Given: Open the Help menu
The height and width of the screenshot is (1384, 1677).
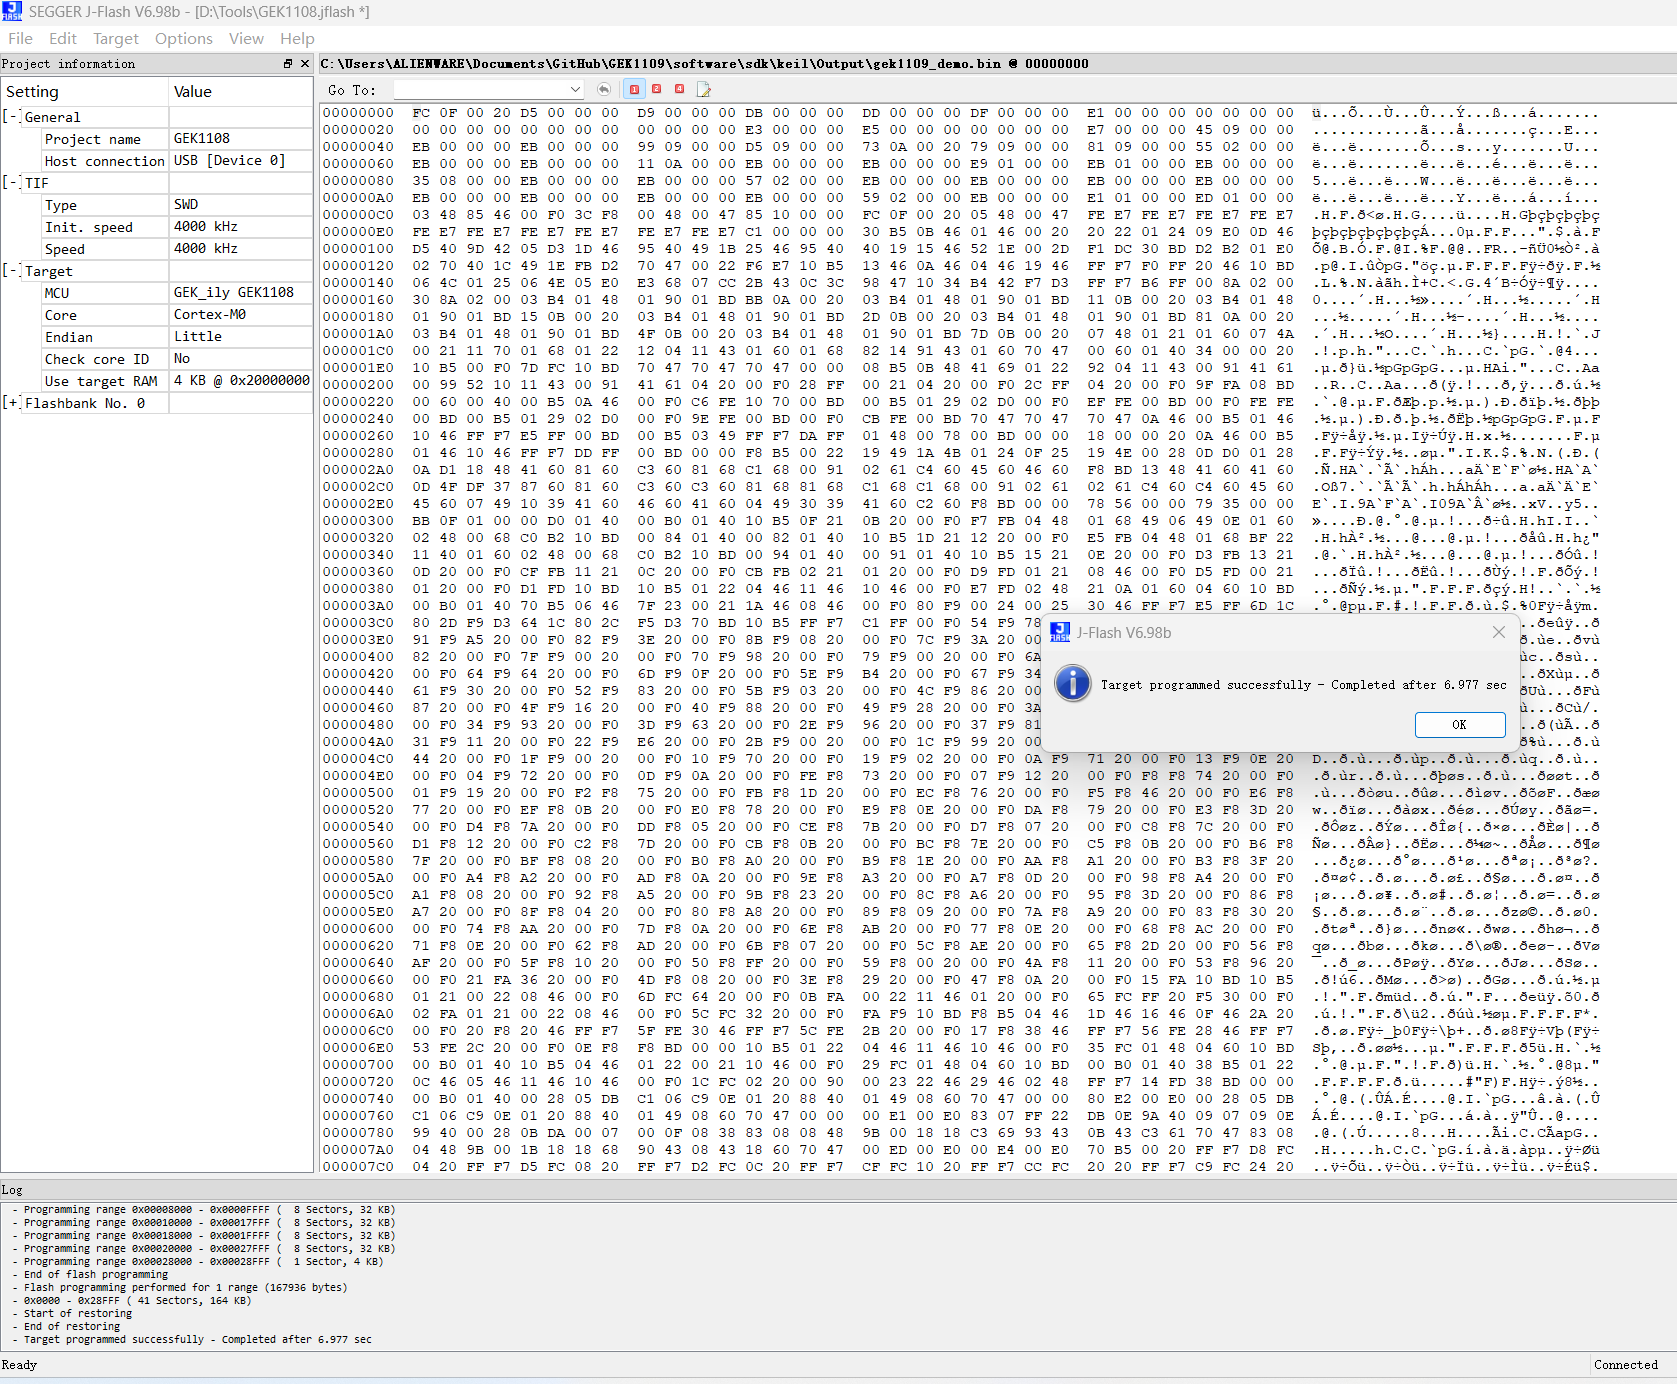Looking at the screenshot, I should (297, 39).
